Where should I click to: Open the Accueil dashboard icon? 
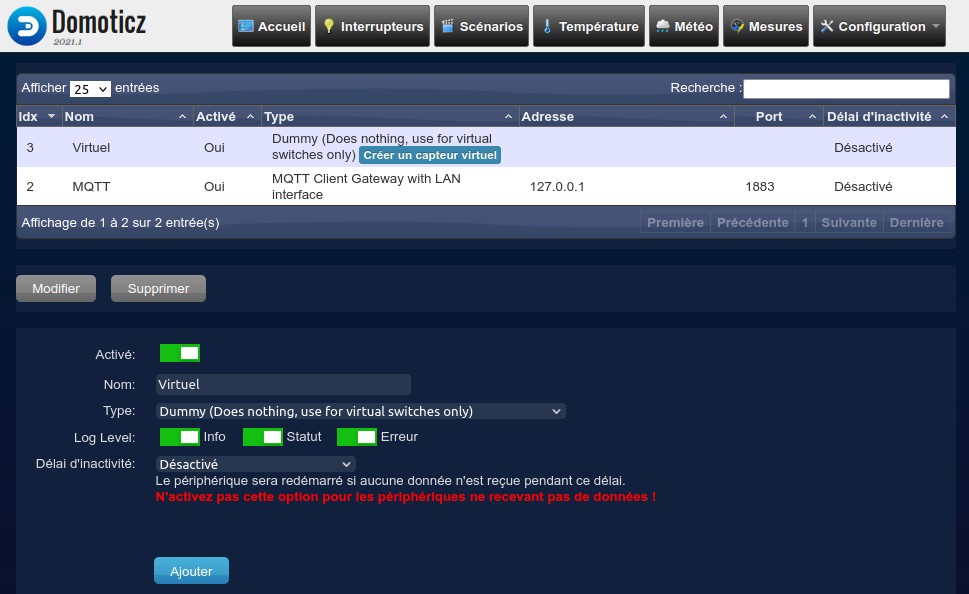pos(246,27)
